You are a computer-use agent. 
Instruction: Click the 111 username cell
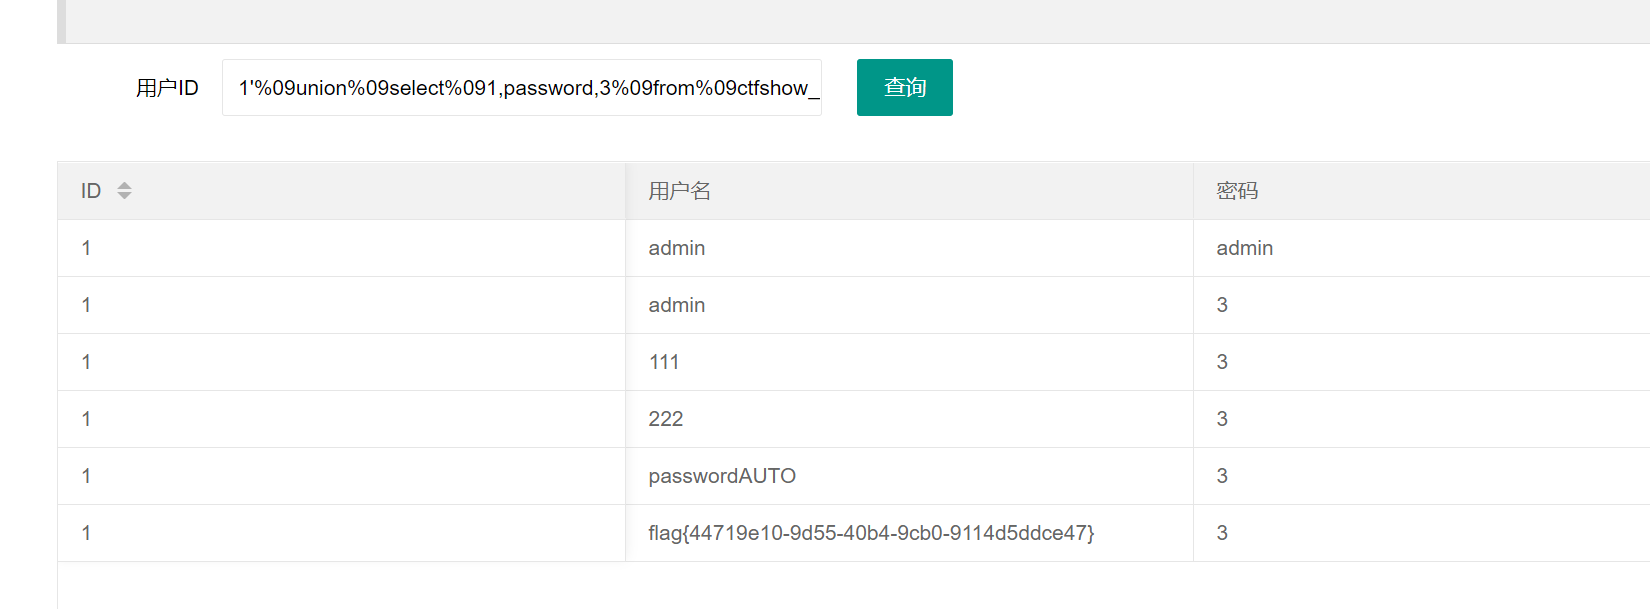coord(664,362)
